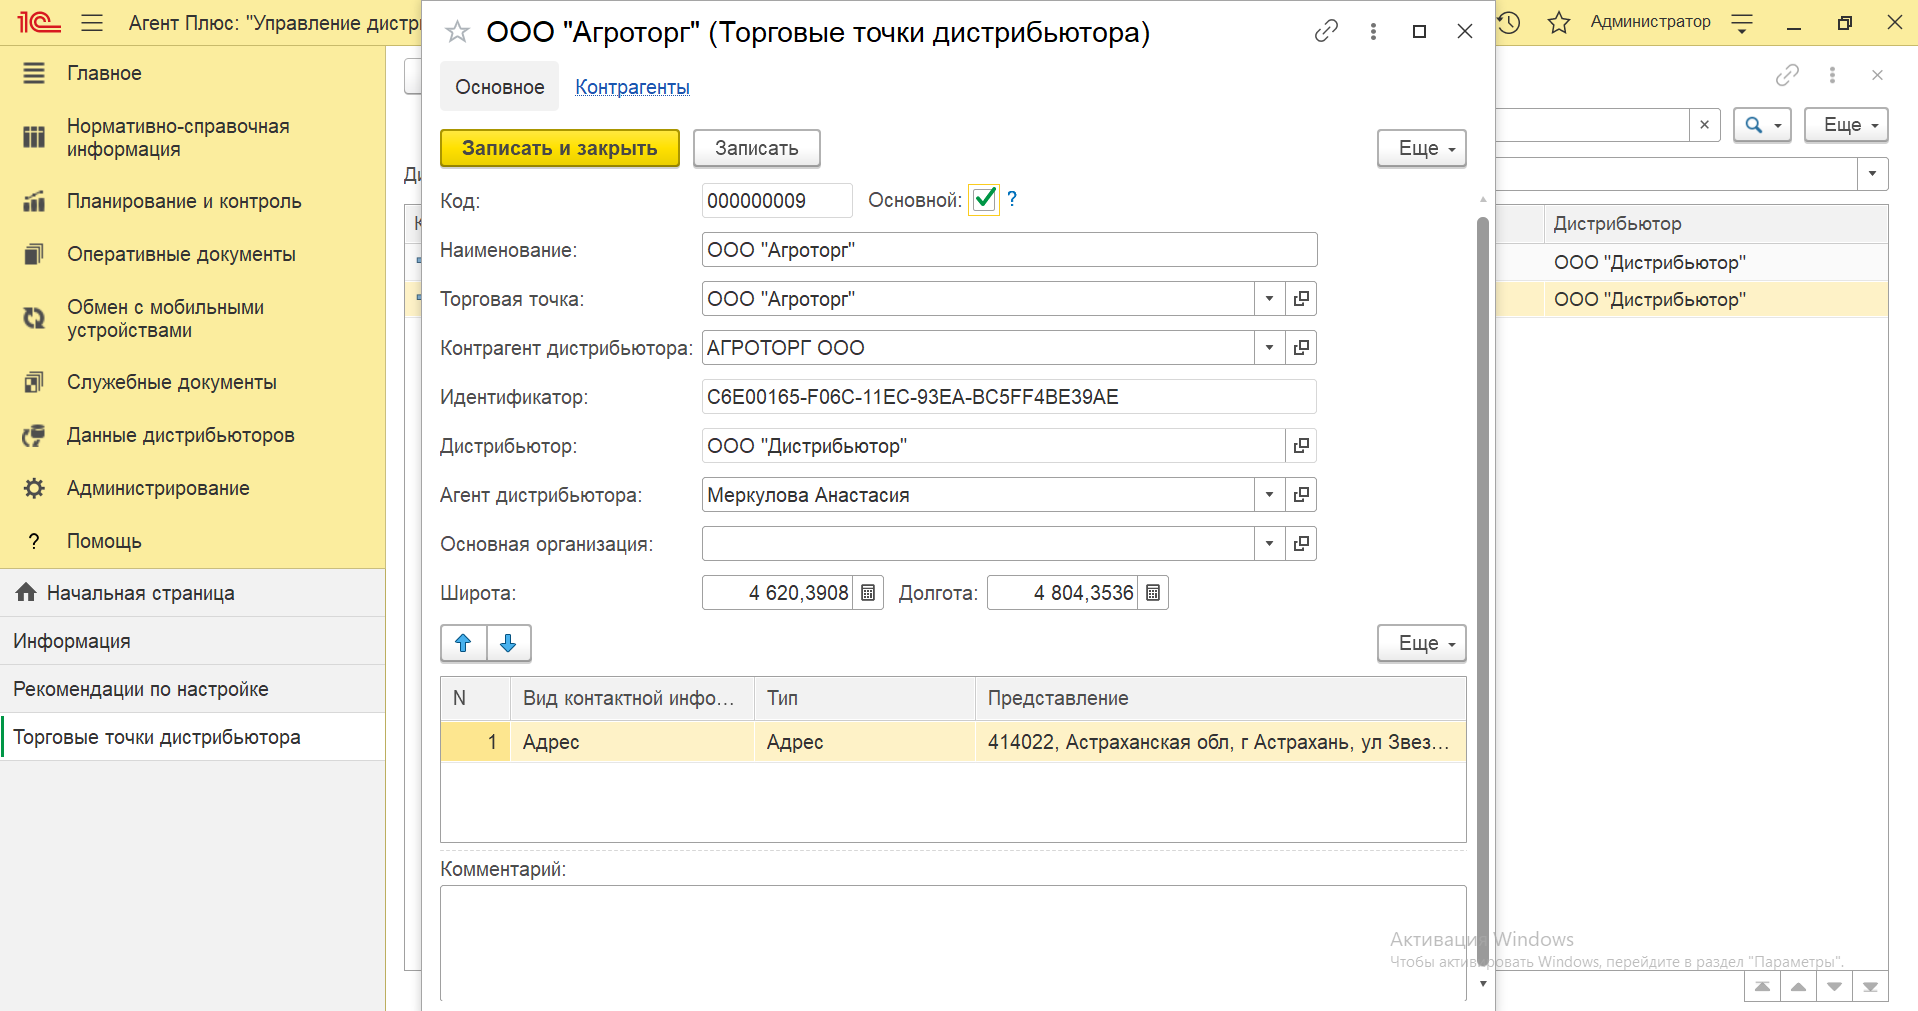The image size is (1918, 1011).
Task: Select the Адрес row in contact table
Action: (953, 742)
